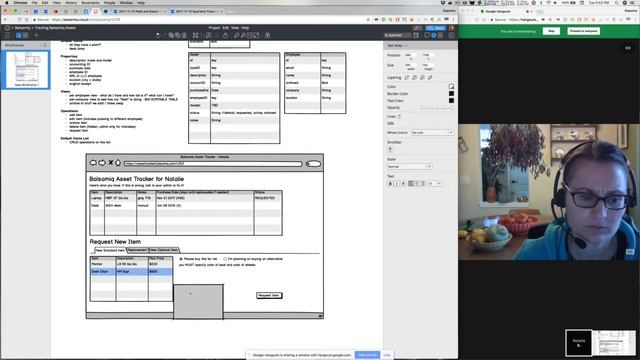Click the Balsamiq logo home icon
This screenshot has width=640, height=360.
point(7,28)
